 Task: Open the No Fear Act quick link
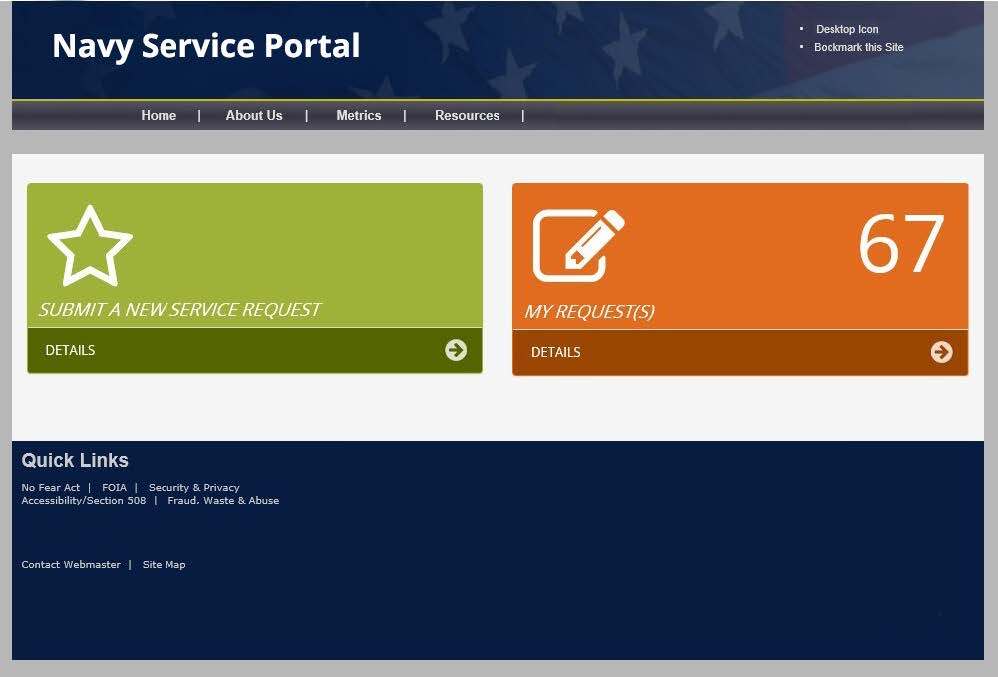pos(51,487)
